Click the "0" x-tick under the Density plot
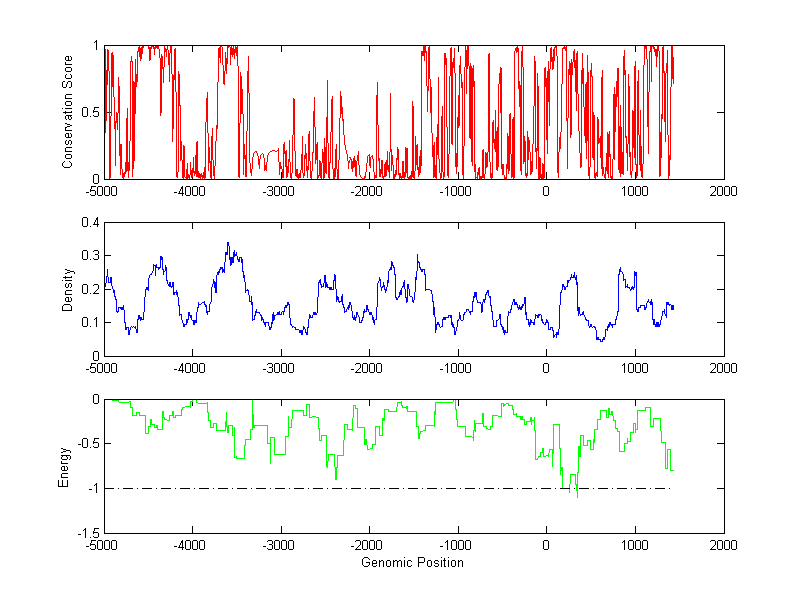Screen dimensions: 800x599 pyautogui.click(x=546, y=369)
